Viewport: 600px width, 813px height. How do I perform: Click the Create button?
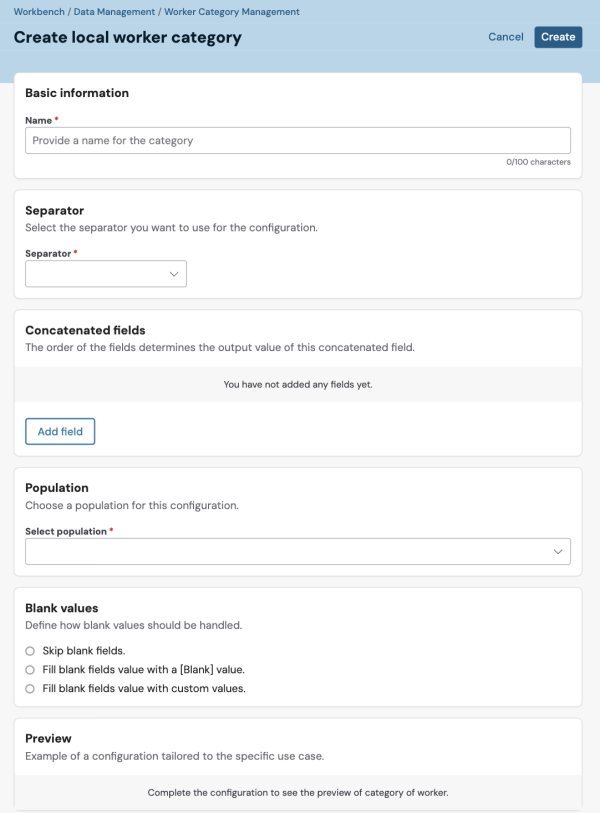click(558, 37)
